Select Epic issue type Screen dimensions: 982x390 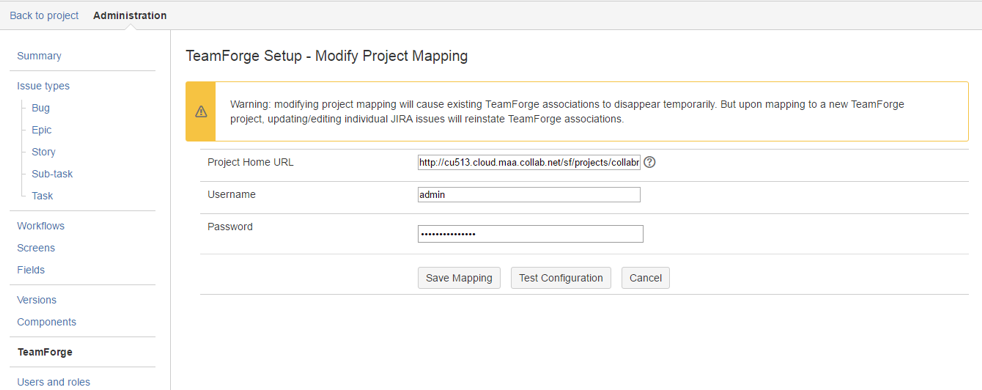tap(41, 130)
